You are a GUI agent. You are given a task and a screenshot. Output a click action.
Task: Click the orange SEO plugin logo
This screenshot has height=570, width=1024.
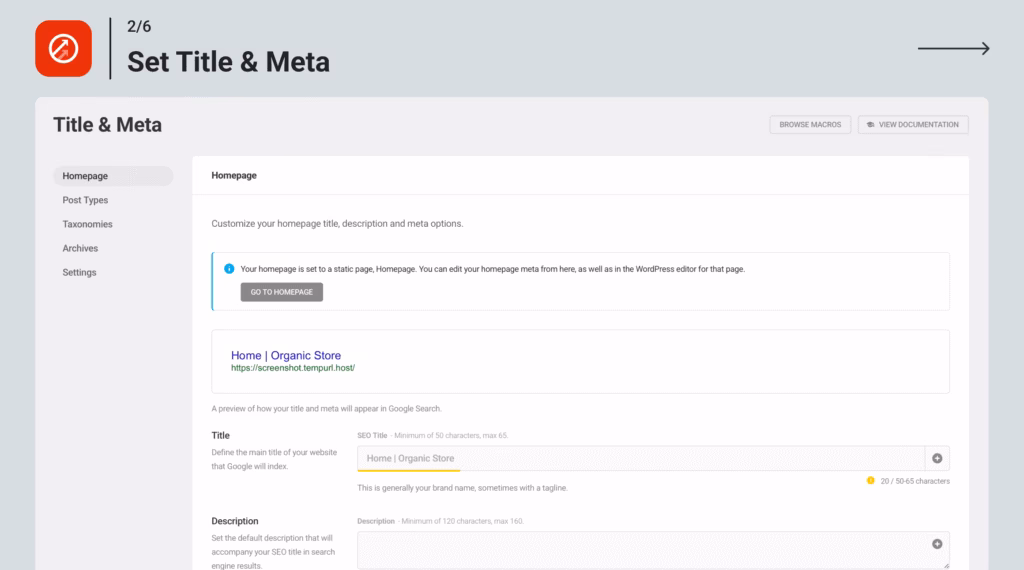pos(63,48)
